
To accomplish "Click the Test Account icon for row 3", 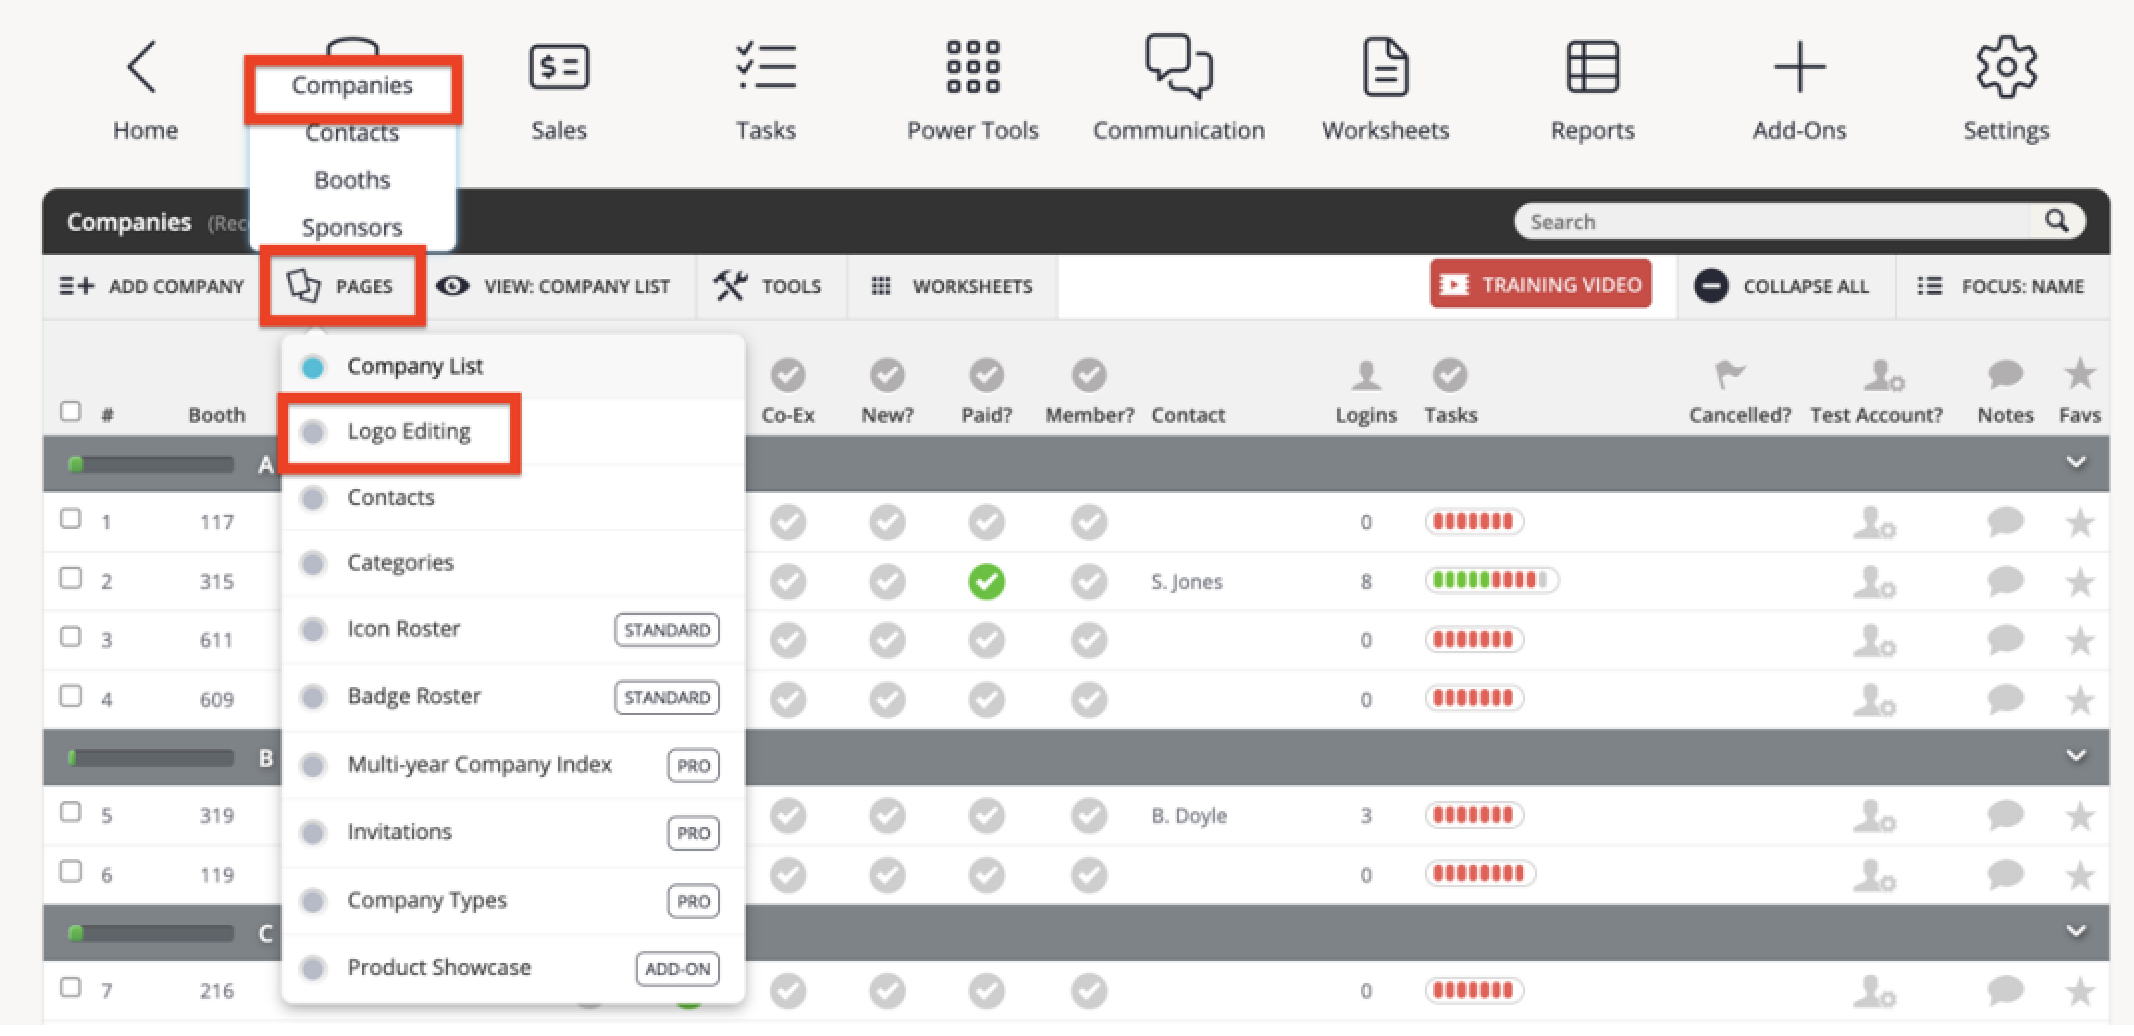I will point(1874,640).
